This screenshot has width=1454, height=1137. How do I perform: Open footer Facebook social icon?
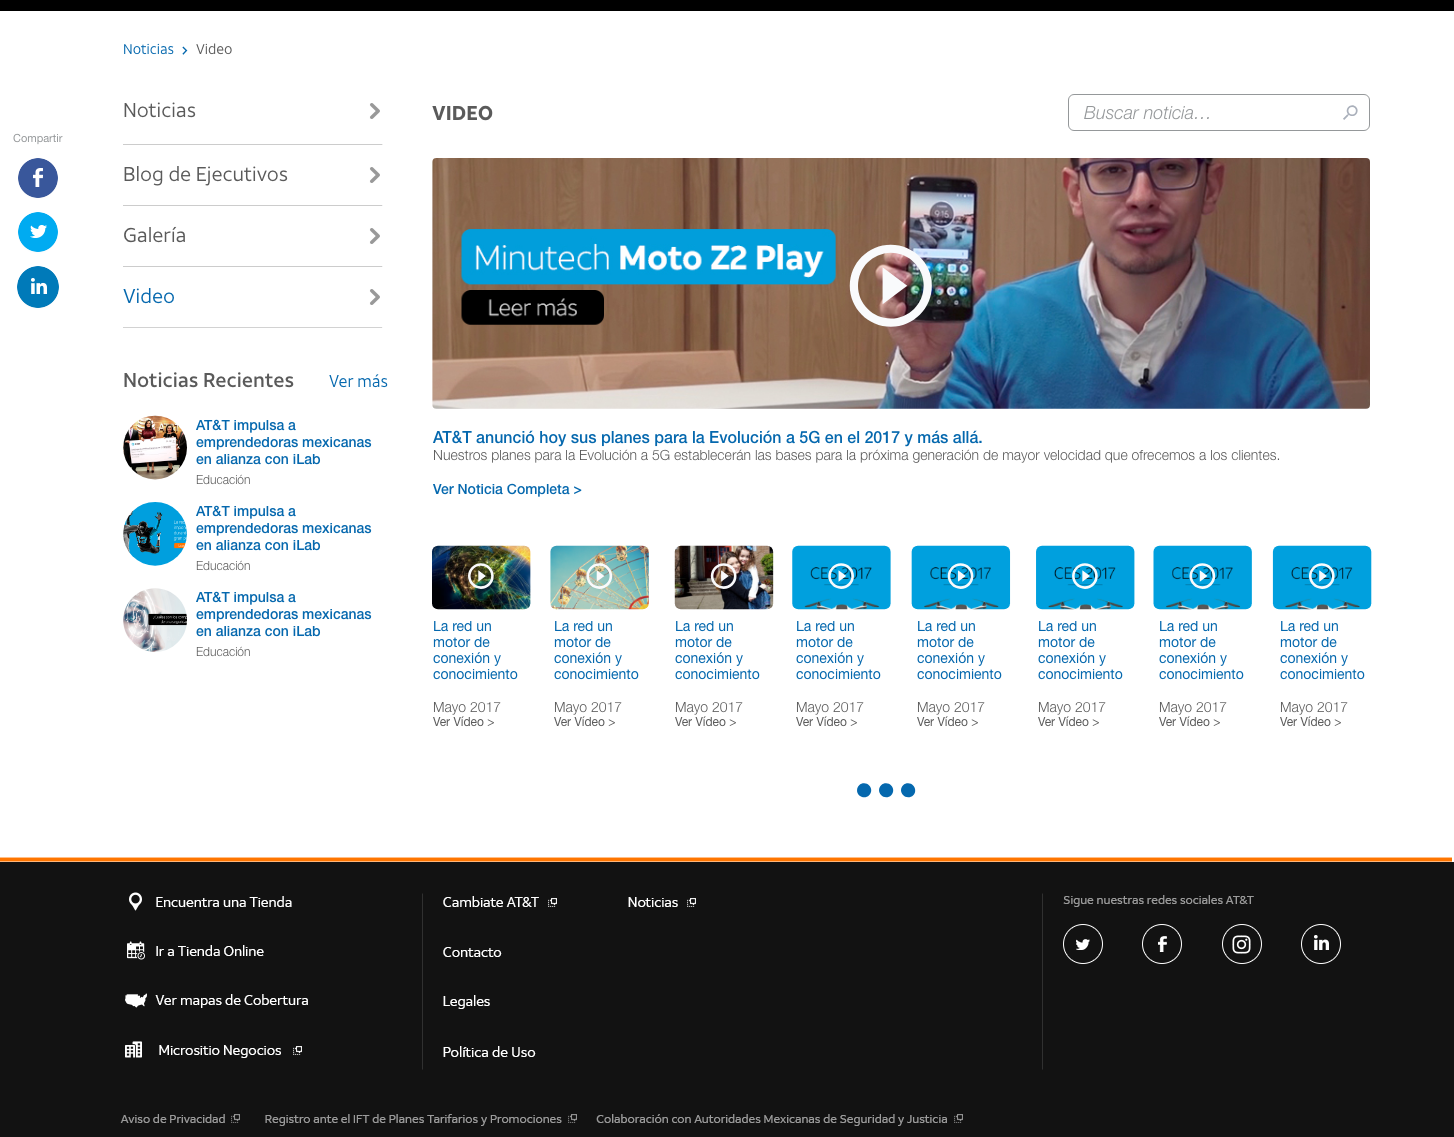[x=1162, y=944]
